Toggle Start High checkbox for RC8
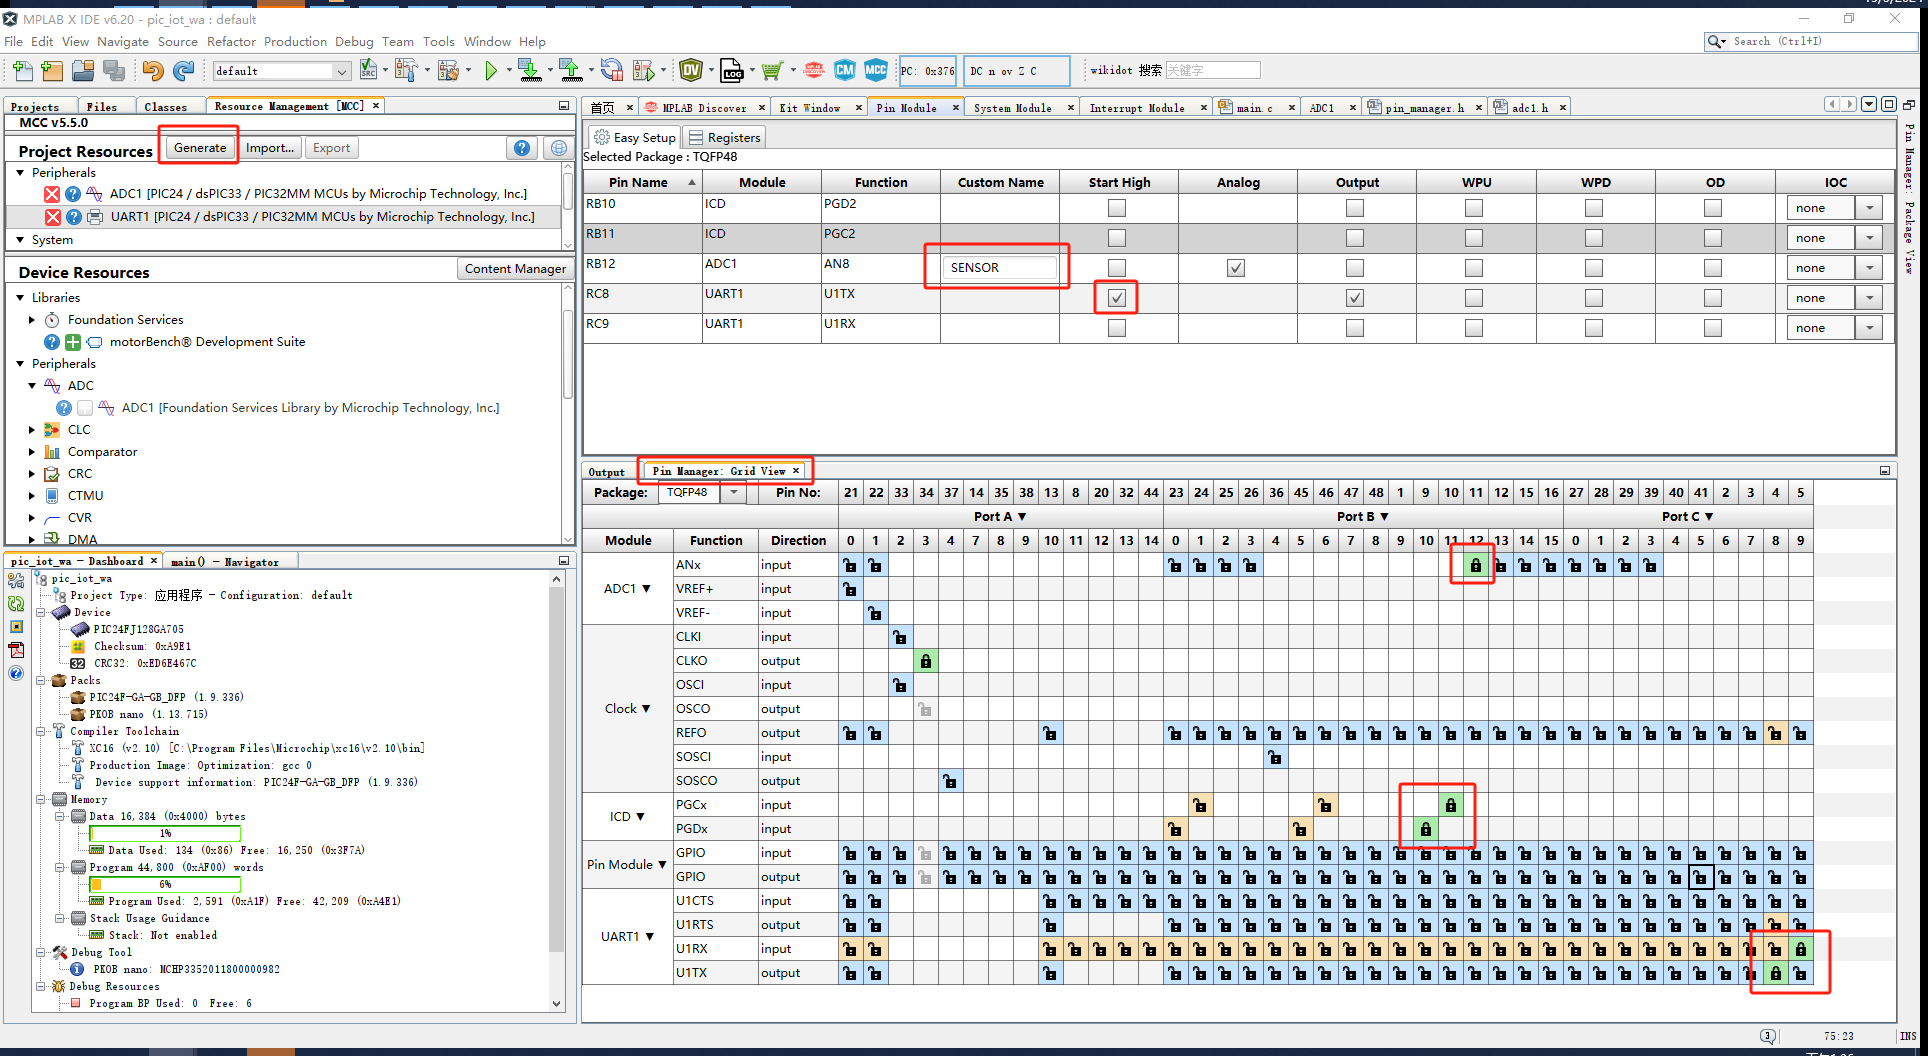Screen dimensions: 1928x1056 coord(1117,298)
